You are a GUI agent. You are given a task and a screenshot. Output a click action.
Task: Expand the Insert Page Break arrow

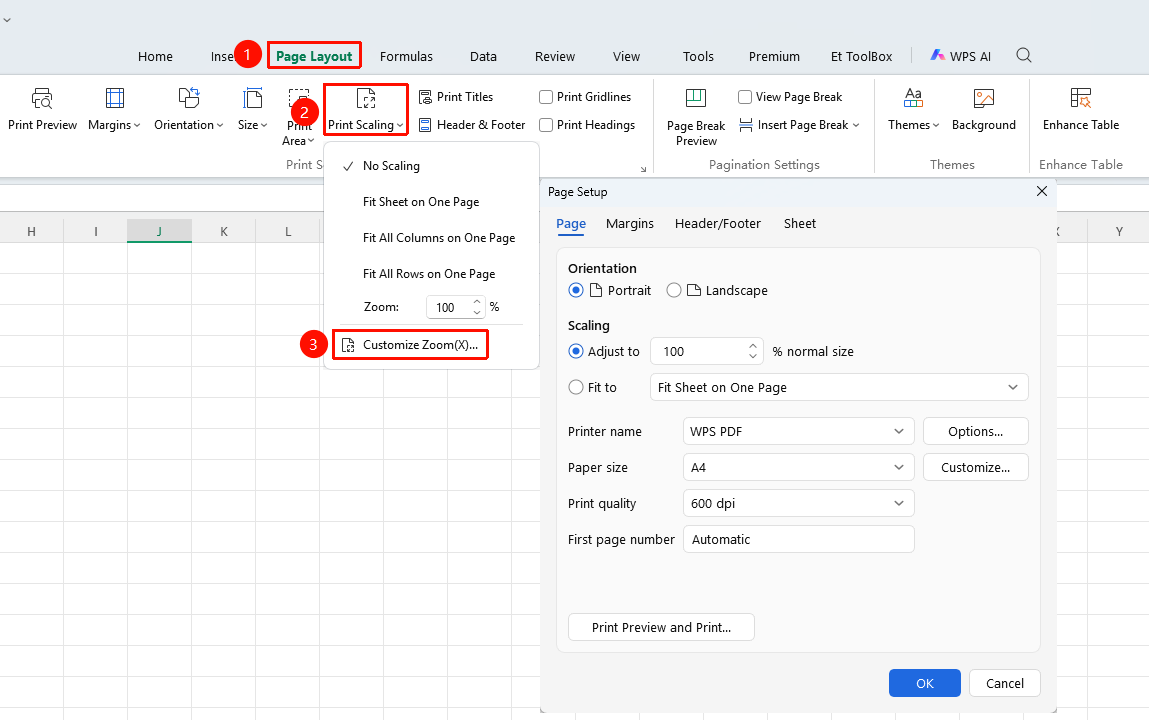[856, 125]
